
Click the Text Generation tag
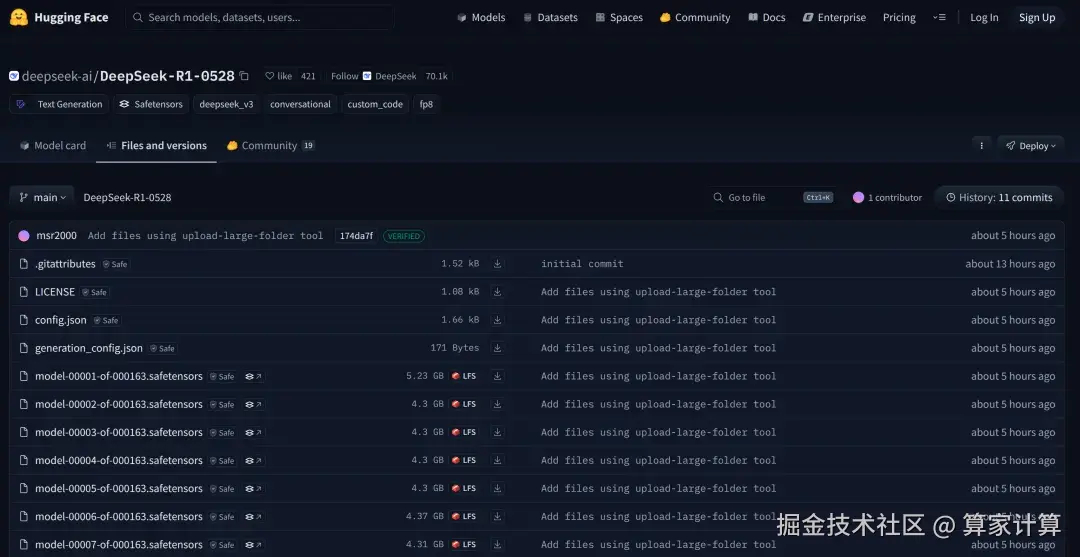pos(59,105)
